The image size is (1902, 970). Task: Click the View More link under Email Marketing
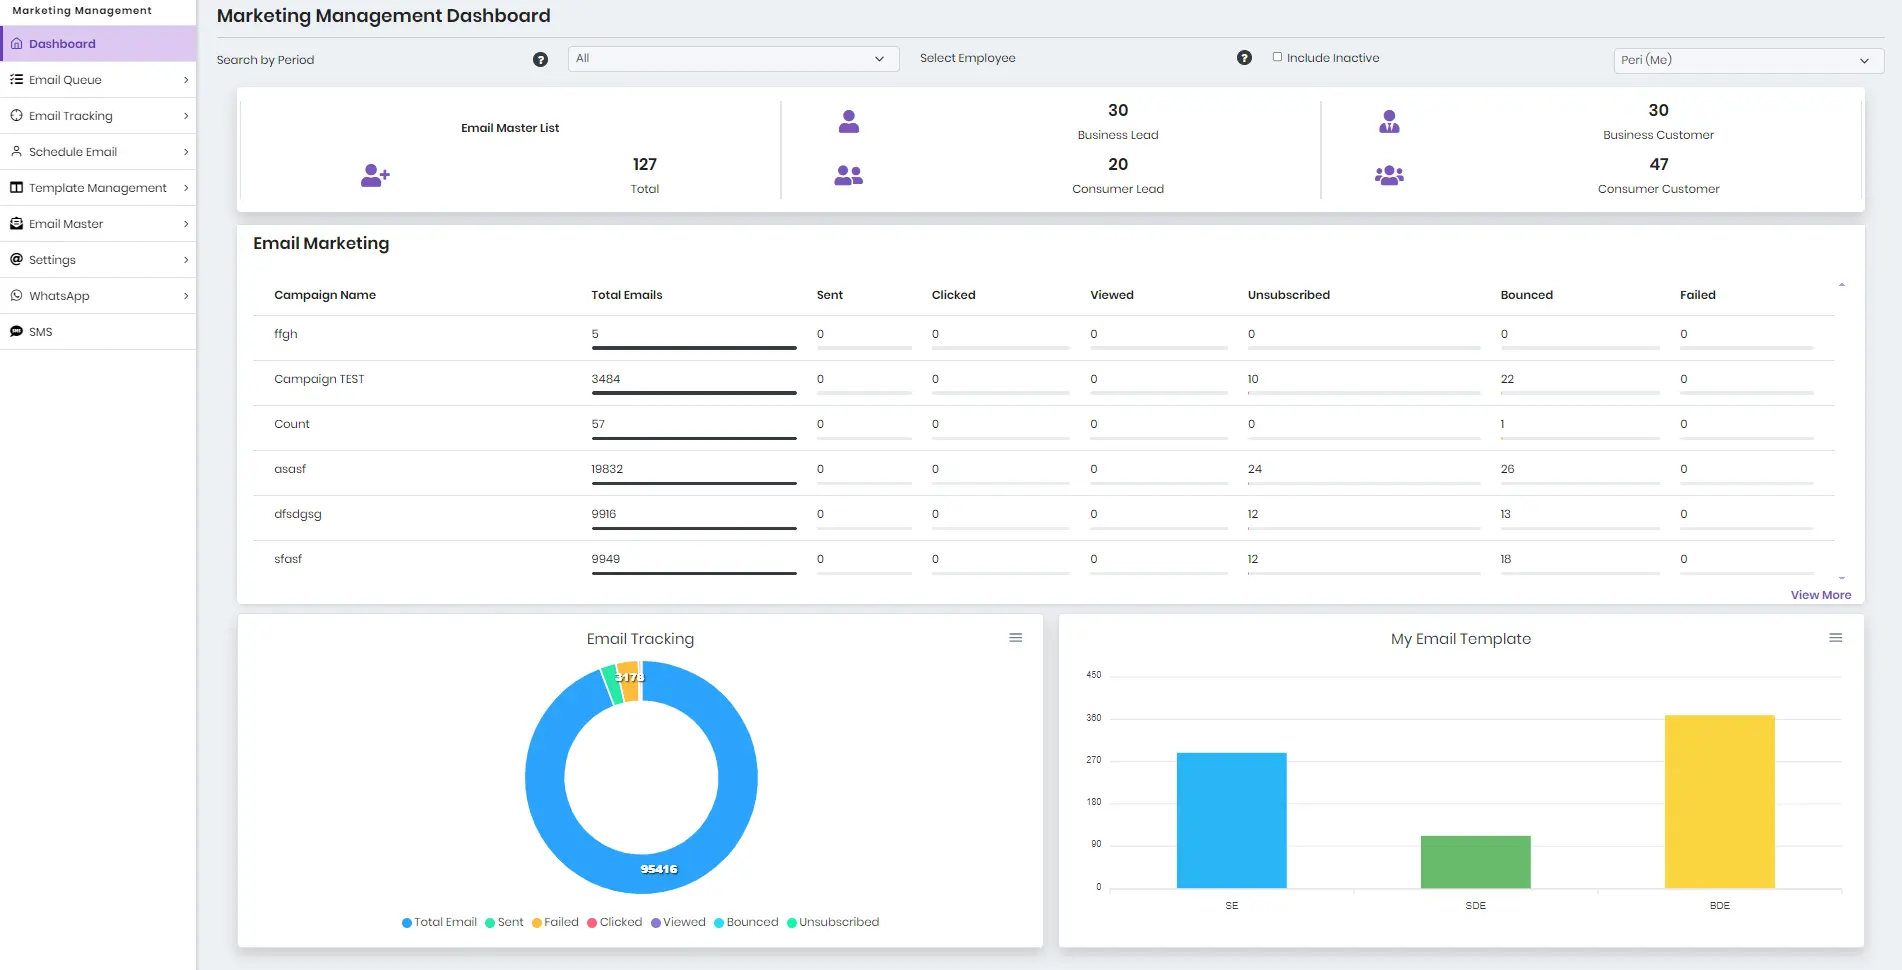[x=1820, y=594]
